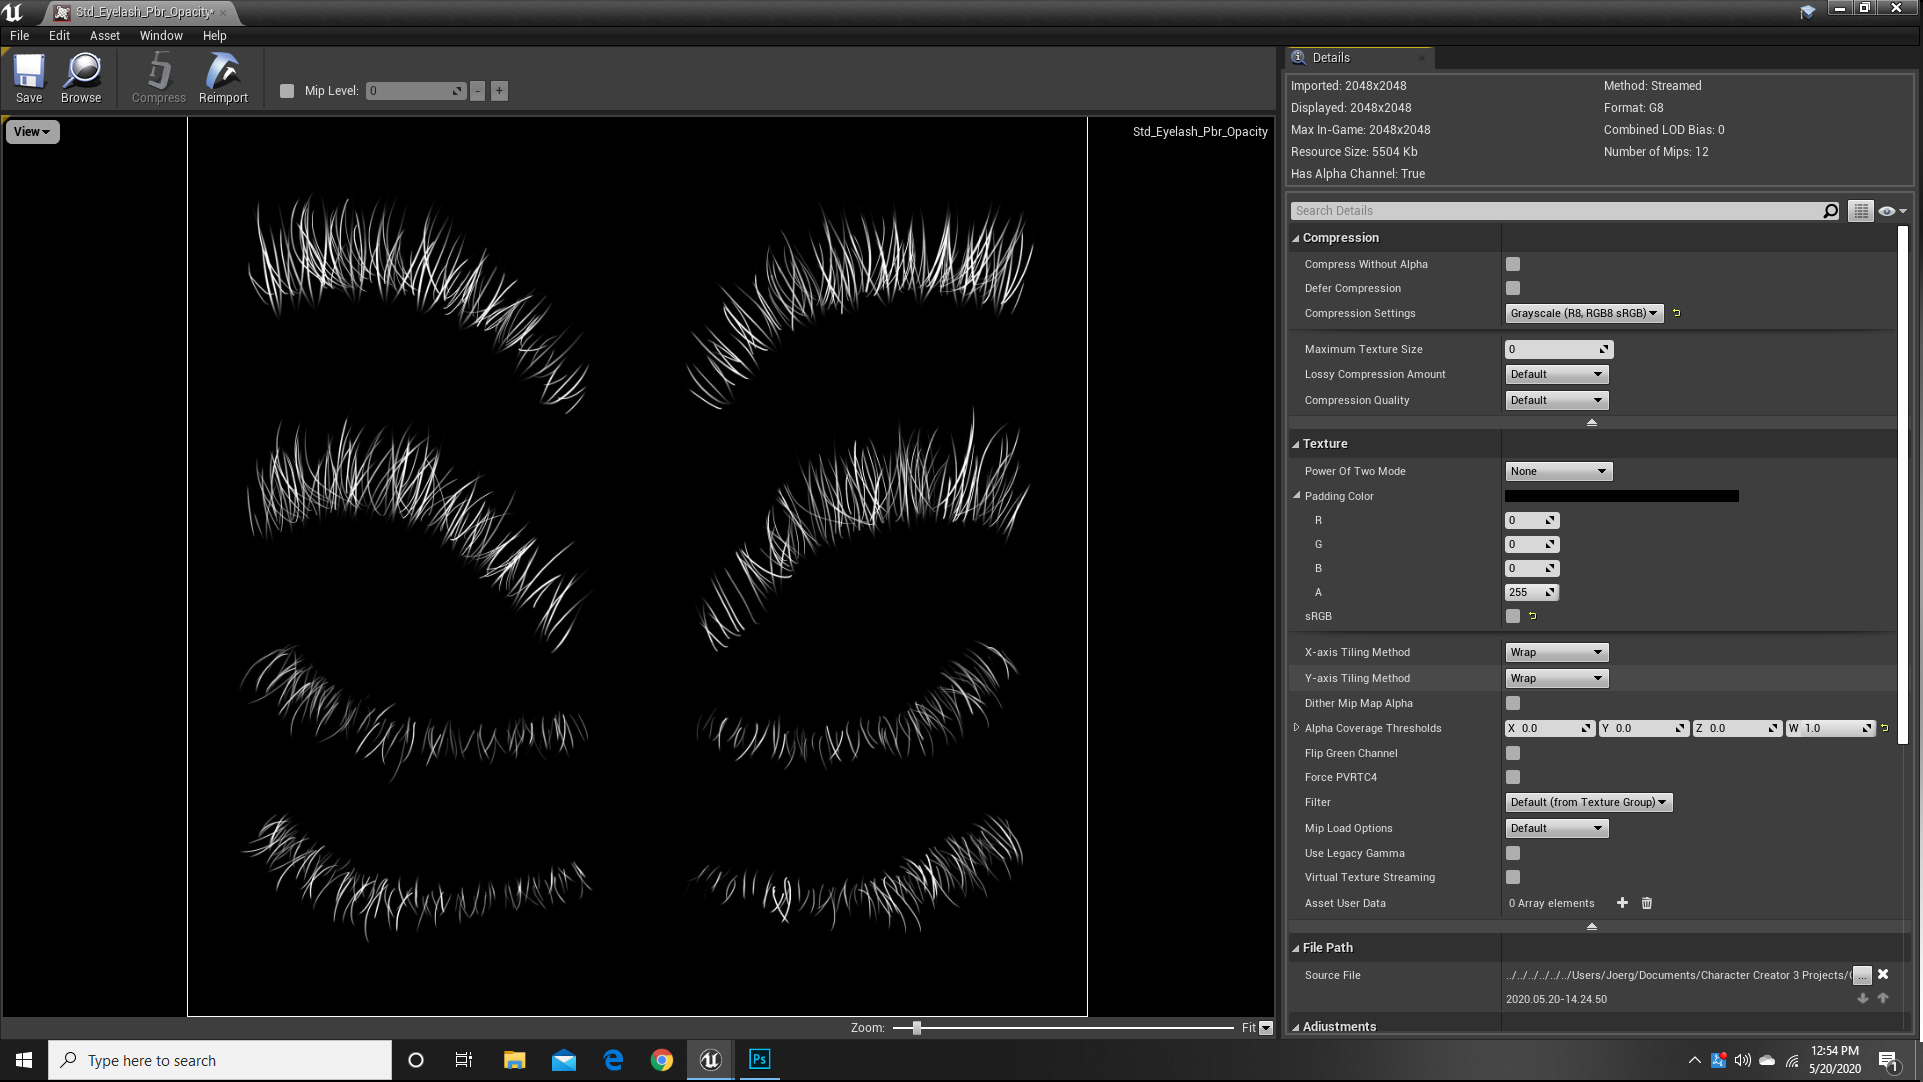Click taskbar search box
This screenshot has height=1082, width=1923.
[220, 1060]
